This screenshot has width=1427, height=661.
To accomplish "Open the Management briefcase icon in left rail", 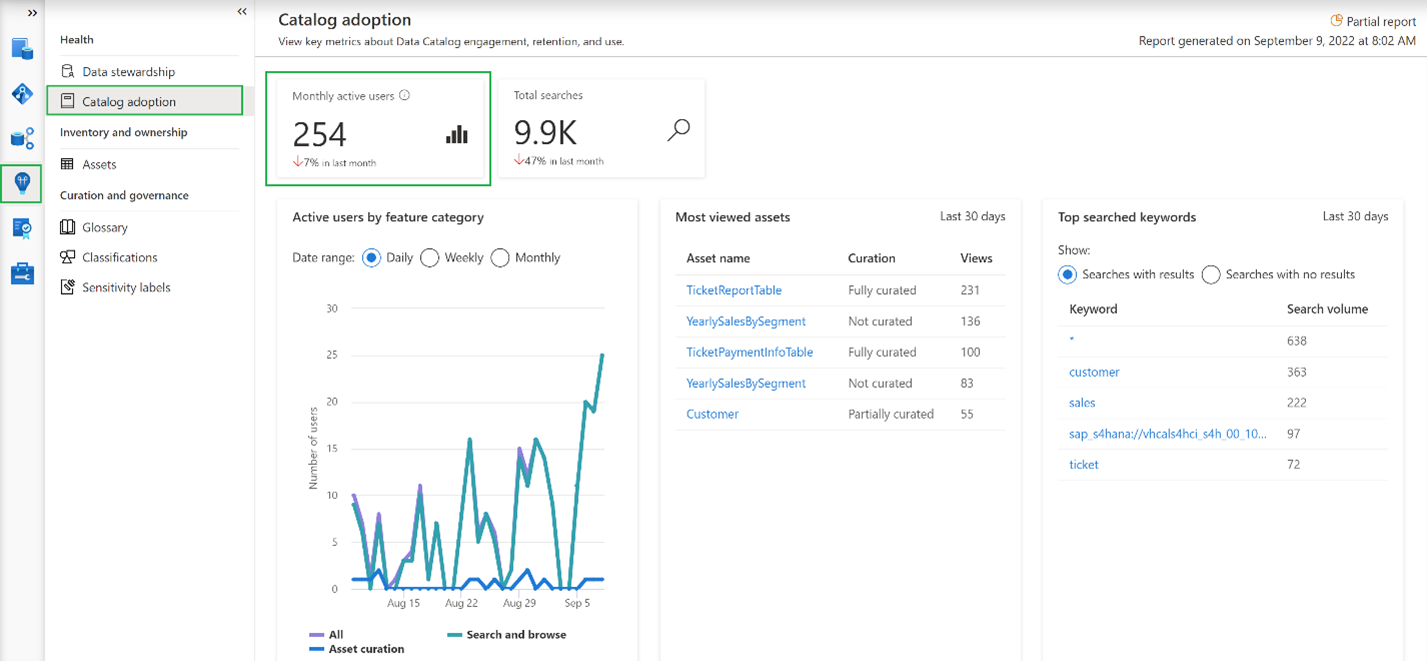I will pos(22,273).
